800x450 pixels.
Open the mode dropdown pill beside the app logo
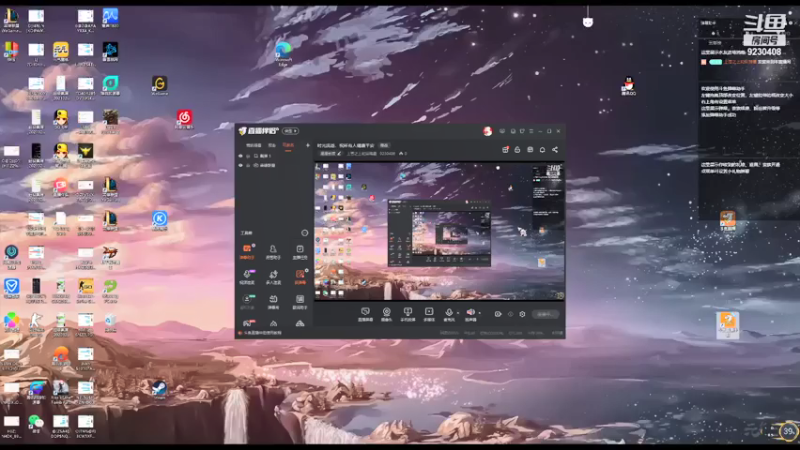[291, 131]
